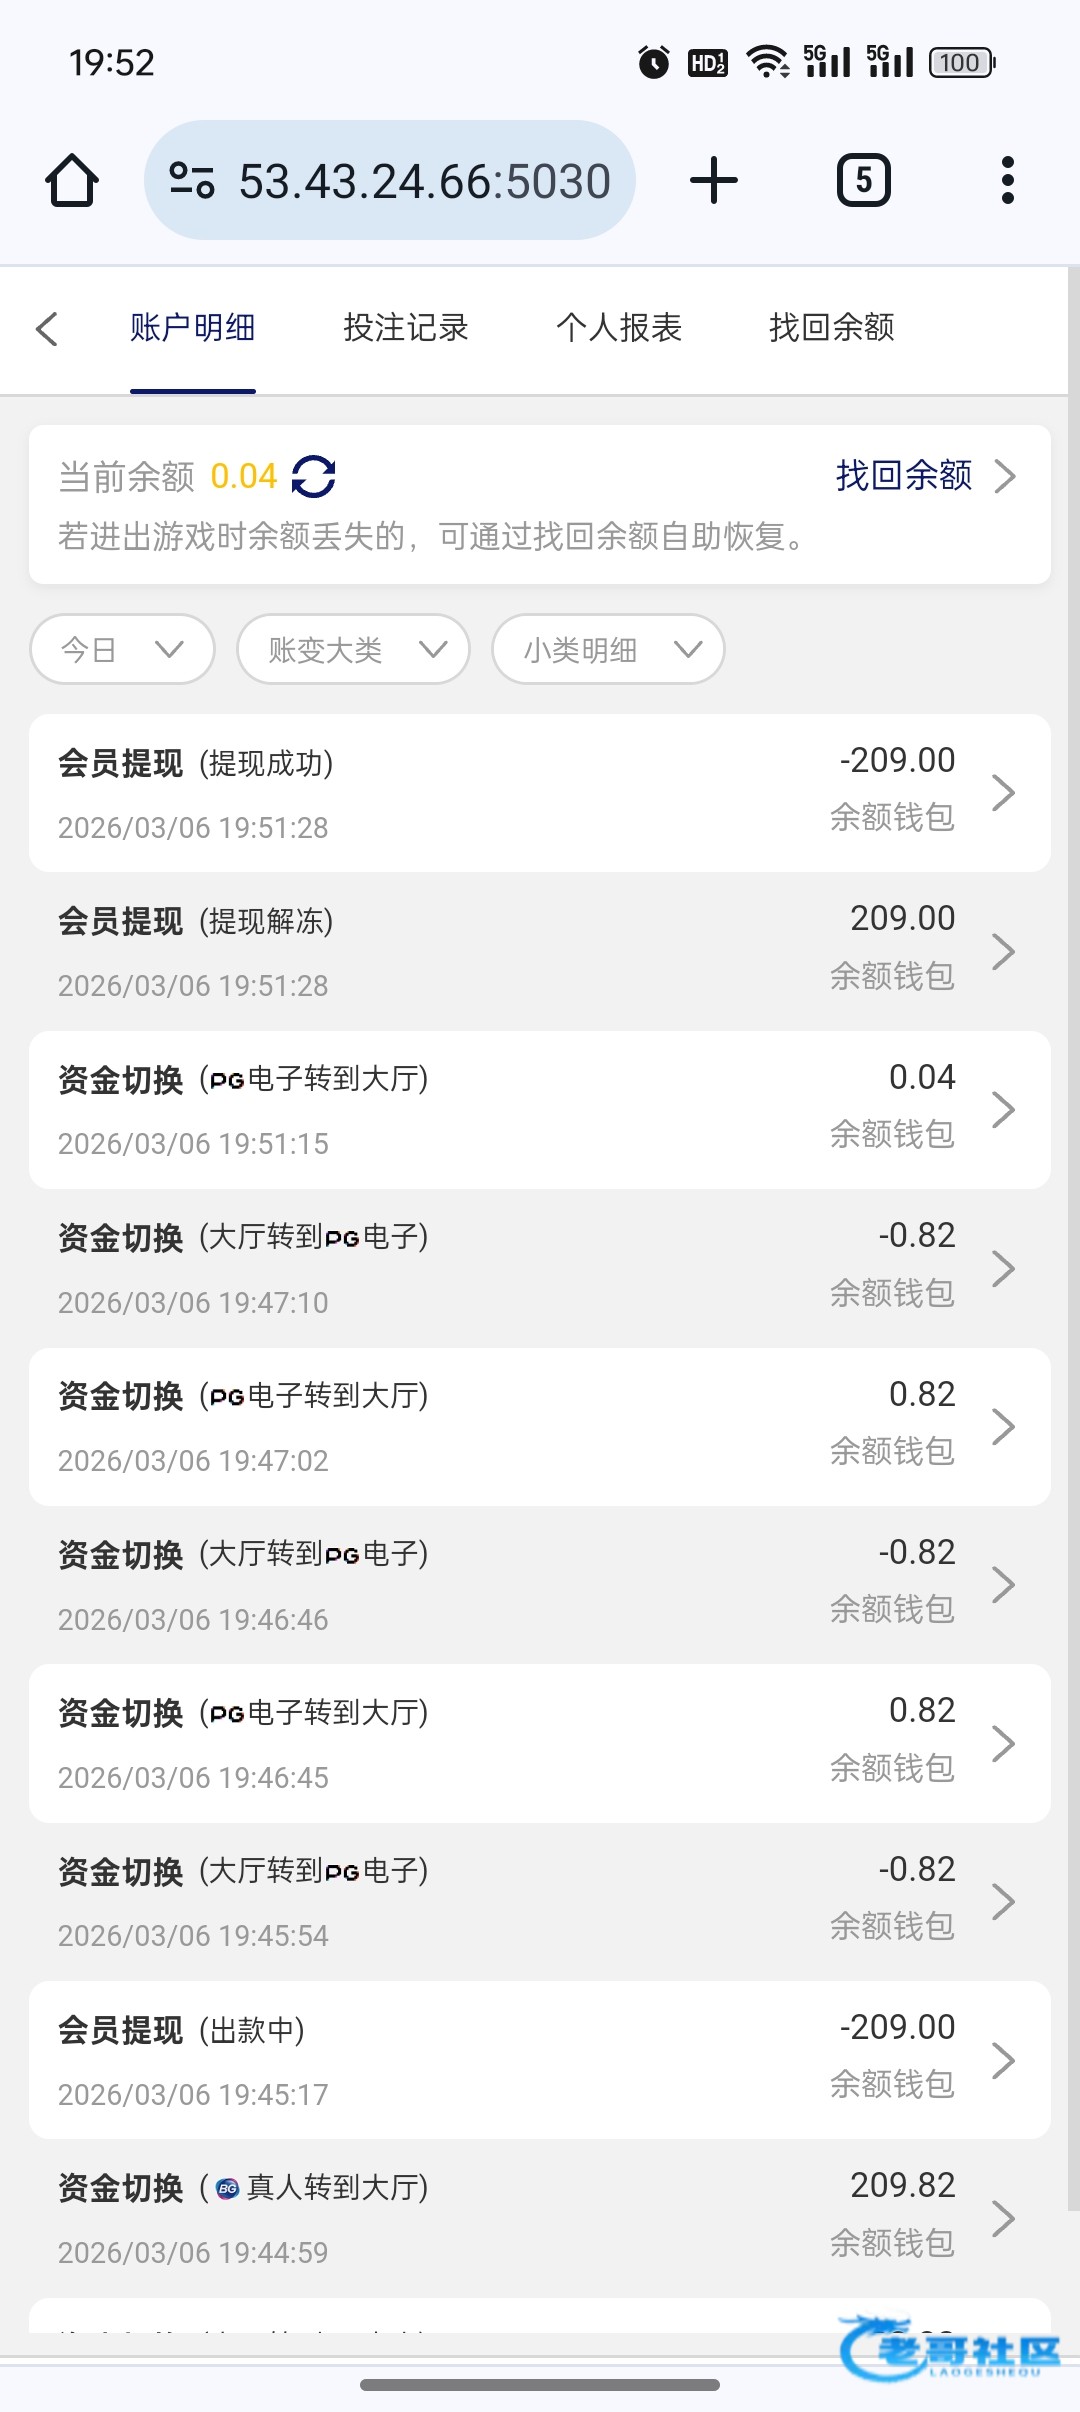Switch to the 个人报表 tab
This screenshot has height=2412, width=1080.
(x=619, y=328)
